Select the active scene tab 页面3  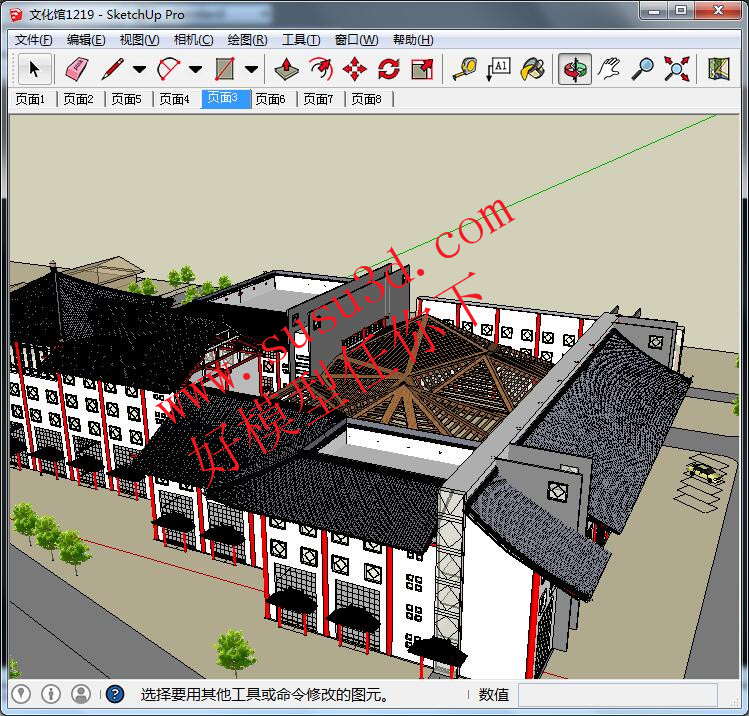[x=225, y=98]
